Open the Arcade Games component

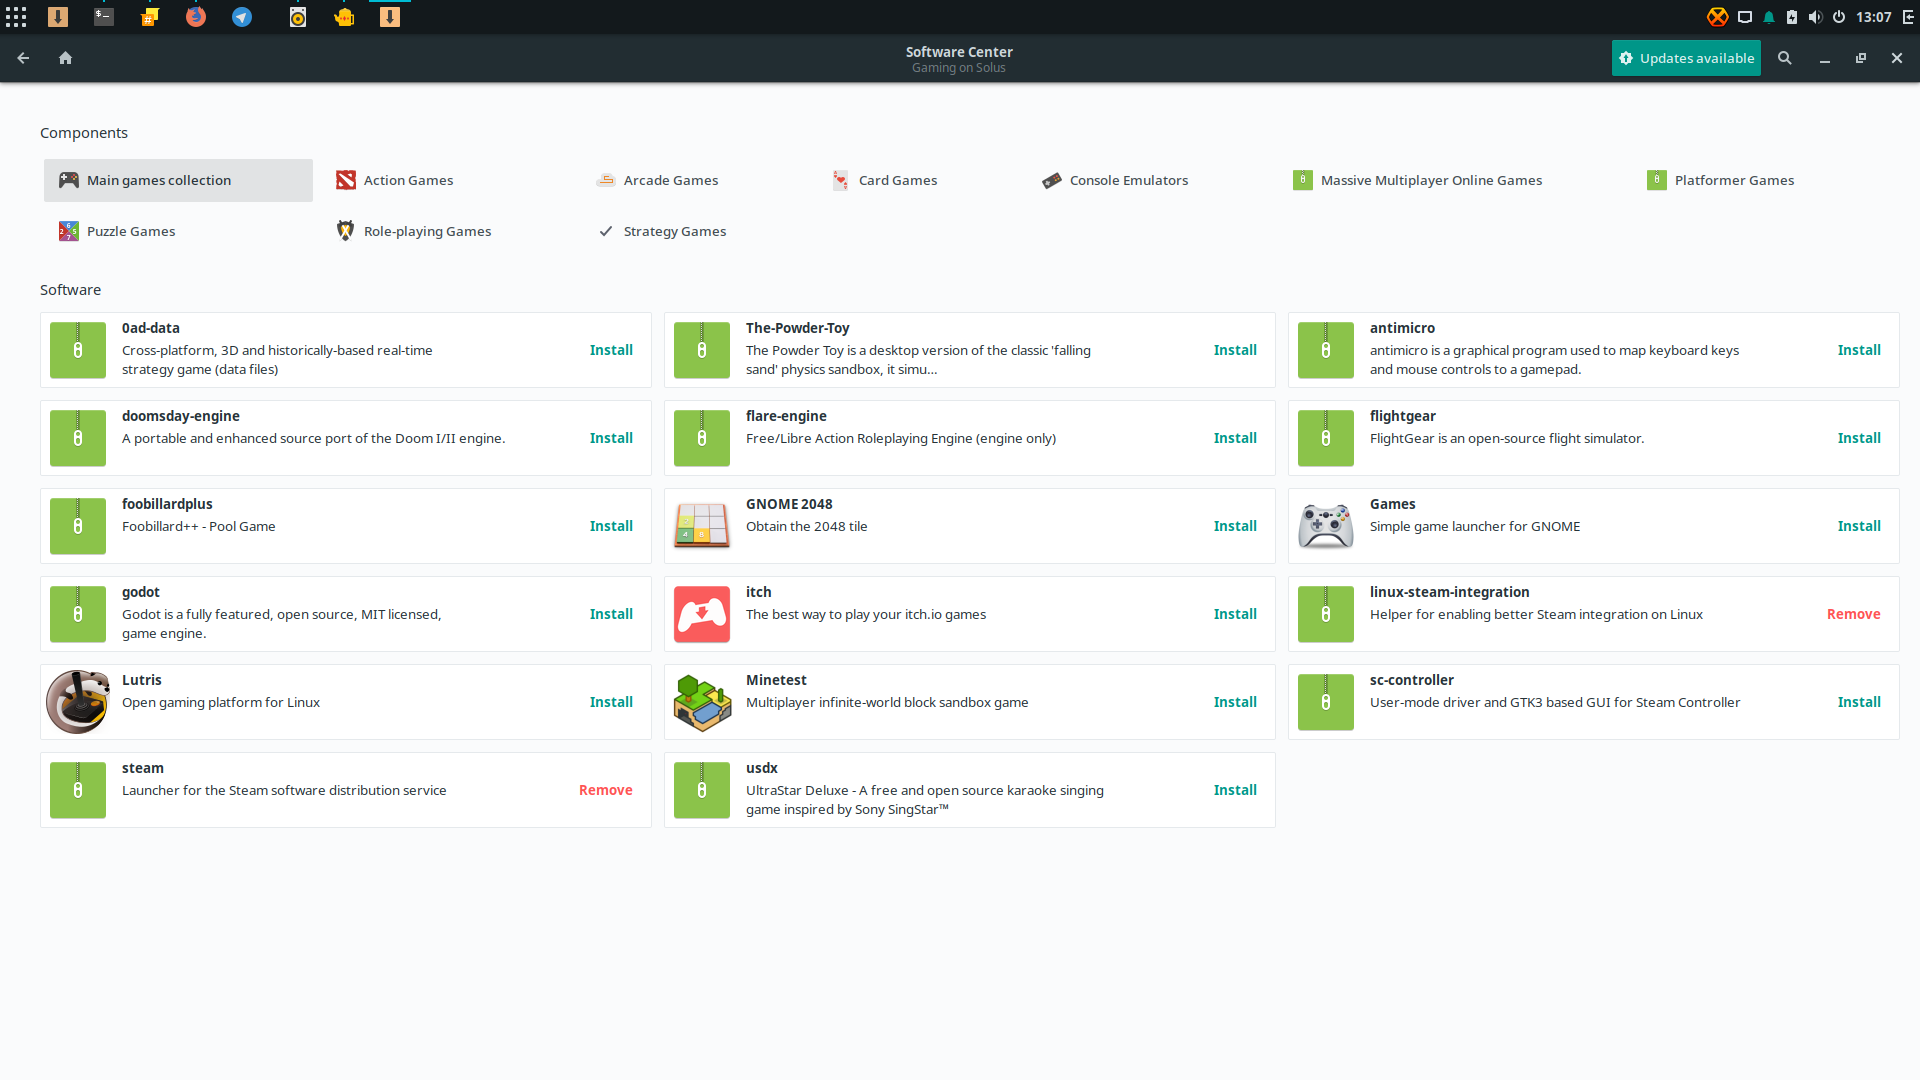657,180
